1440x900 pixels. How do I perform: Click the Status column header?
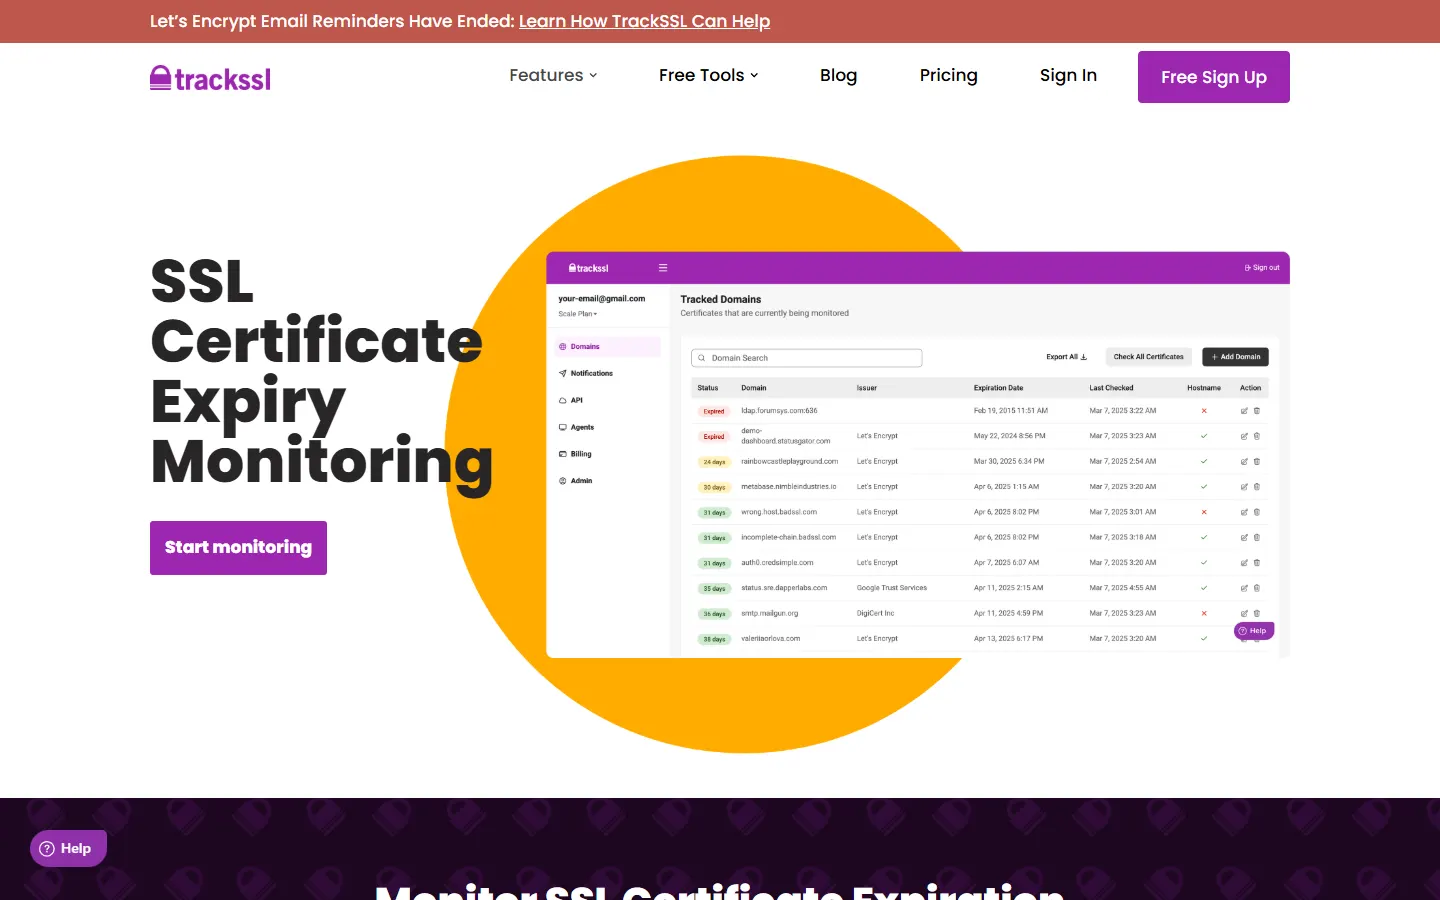point(708,388)
